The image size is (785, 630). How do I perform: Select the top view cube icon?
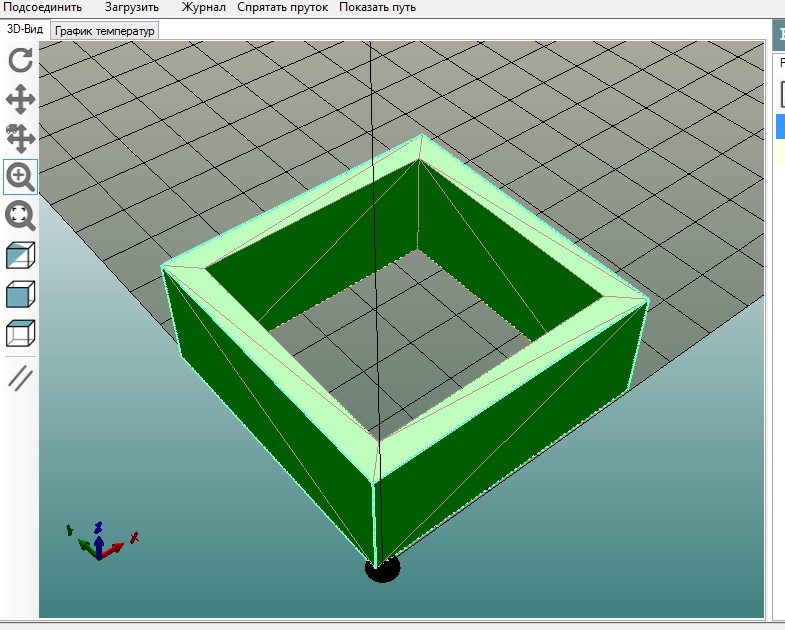tap(20, 333)
